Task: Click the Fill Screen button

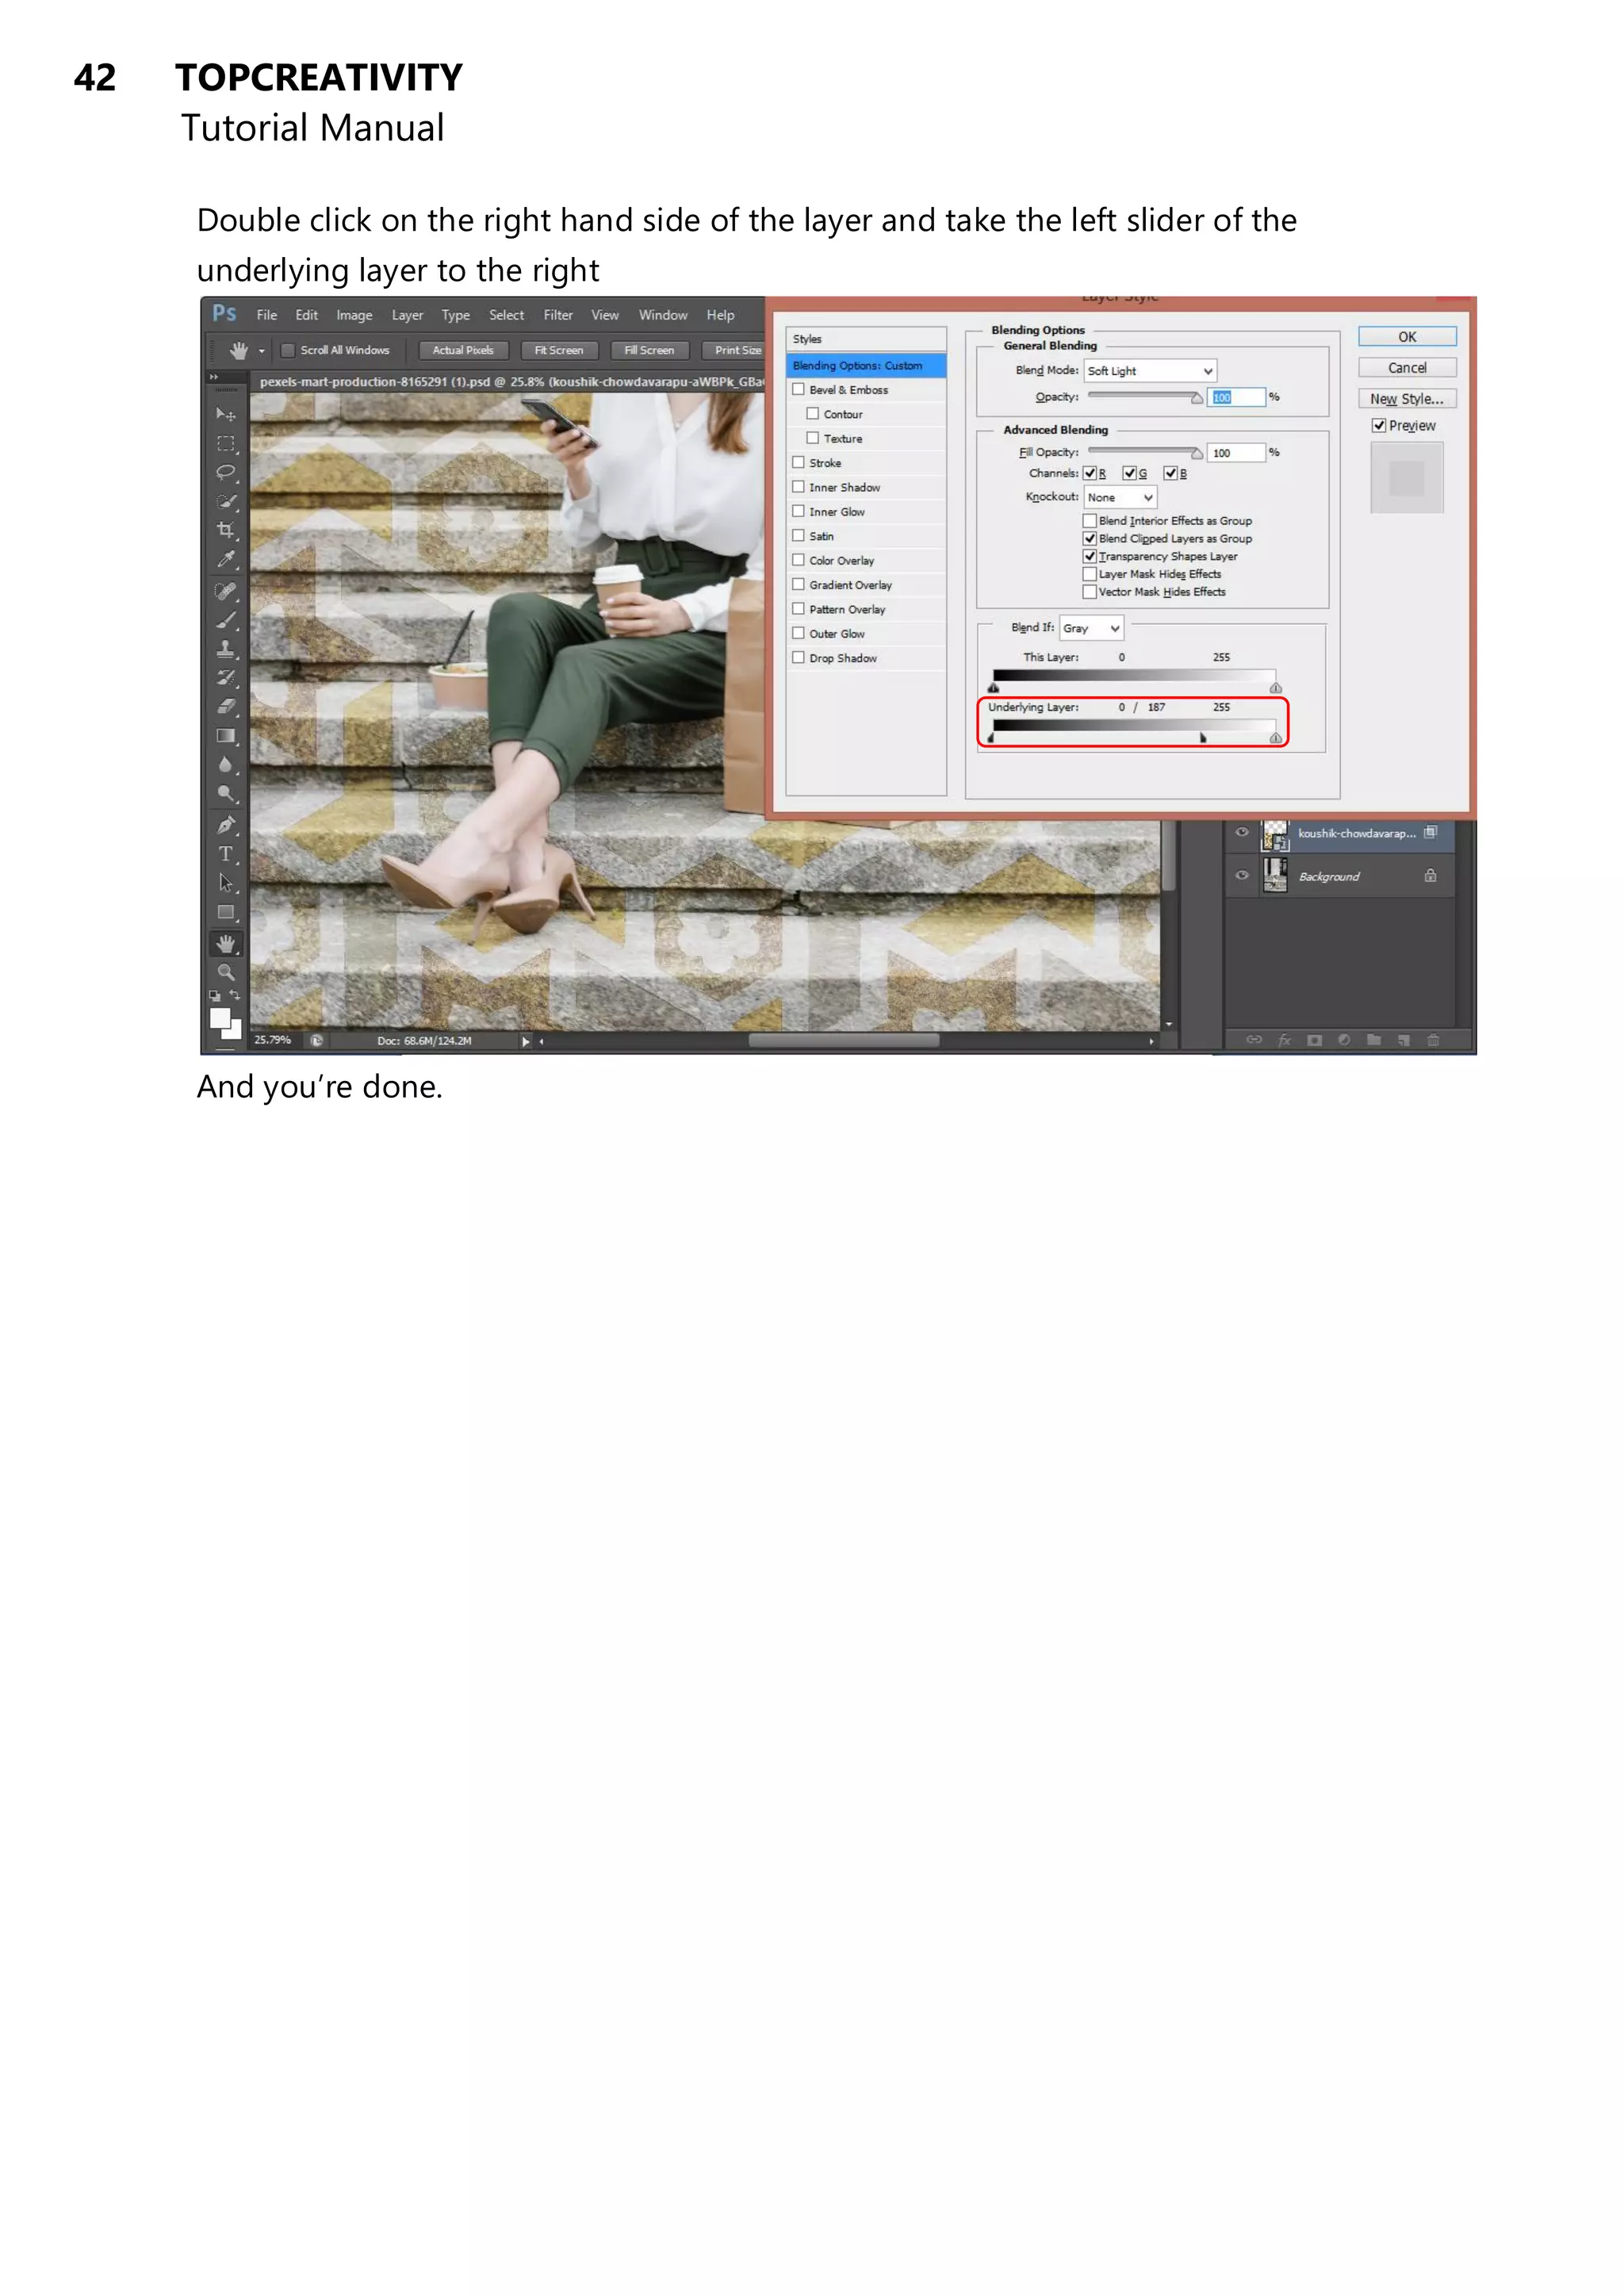Action: [x=649, y=350]
